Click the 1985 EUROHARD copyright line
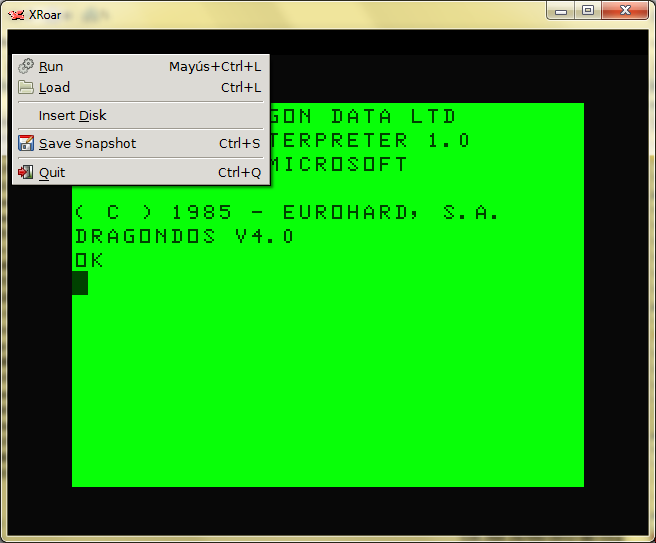Screen dimensions: 656x543 286,213
